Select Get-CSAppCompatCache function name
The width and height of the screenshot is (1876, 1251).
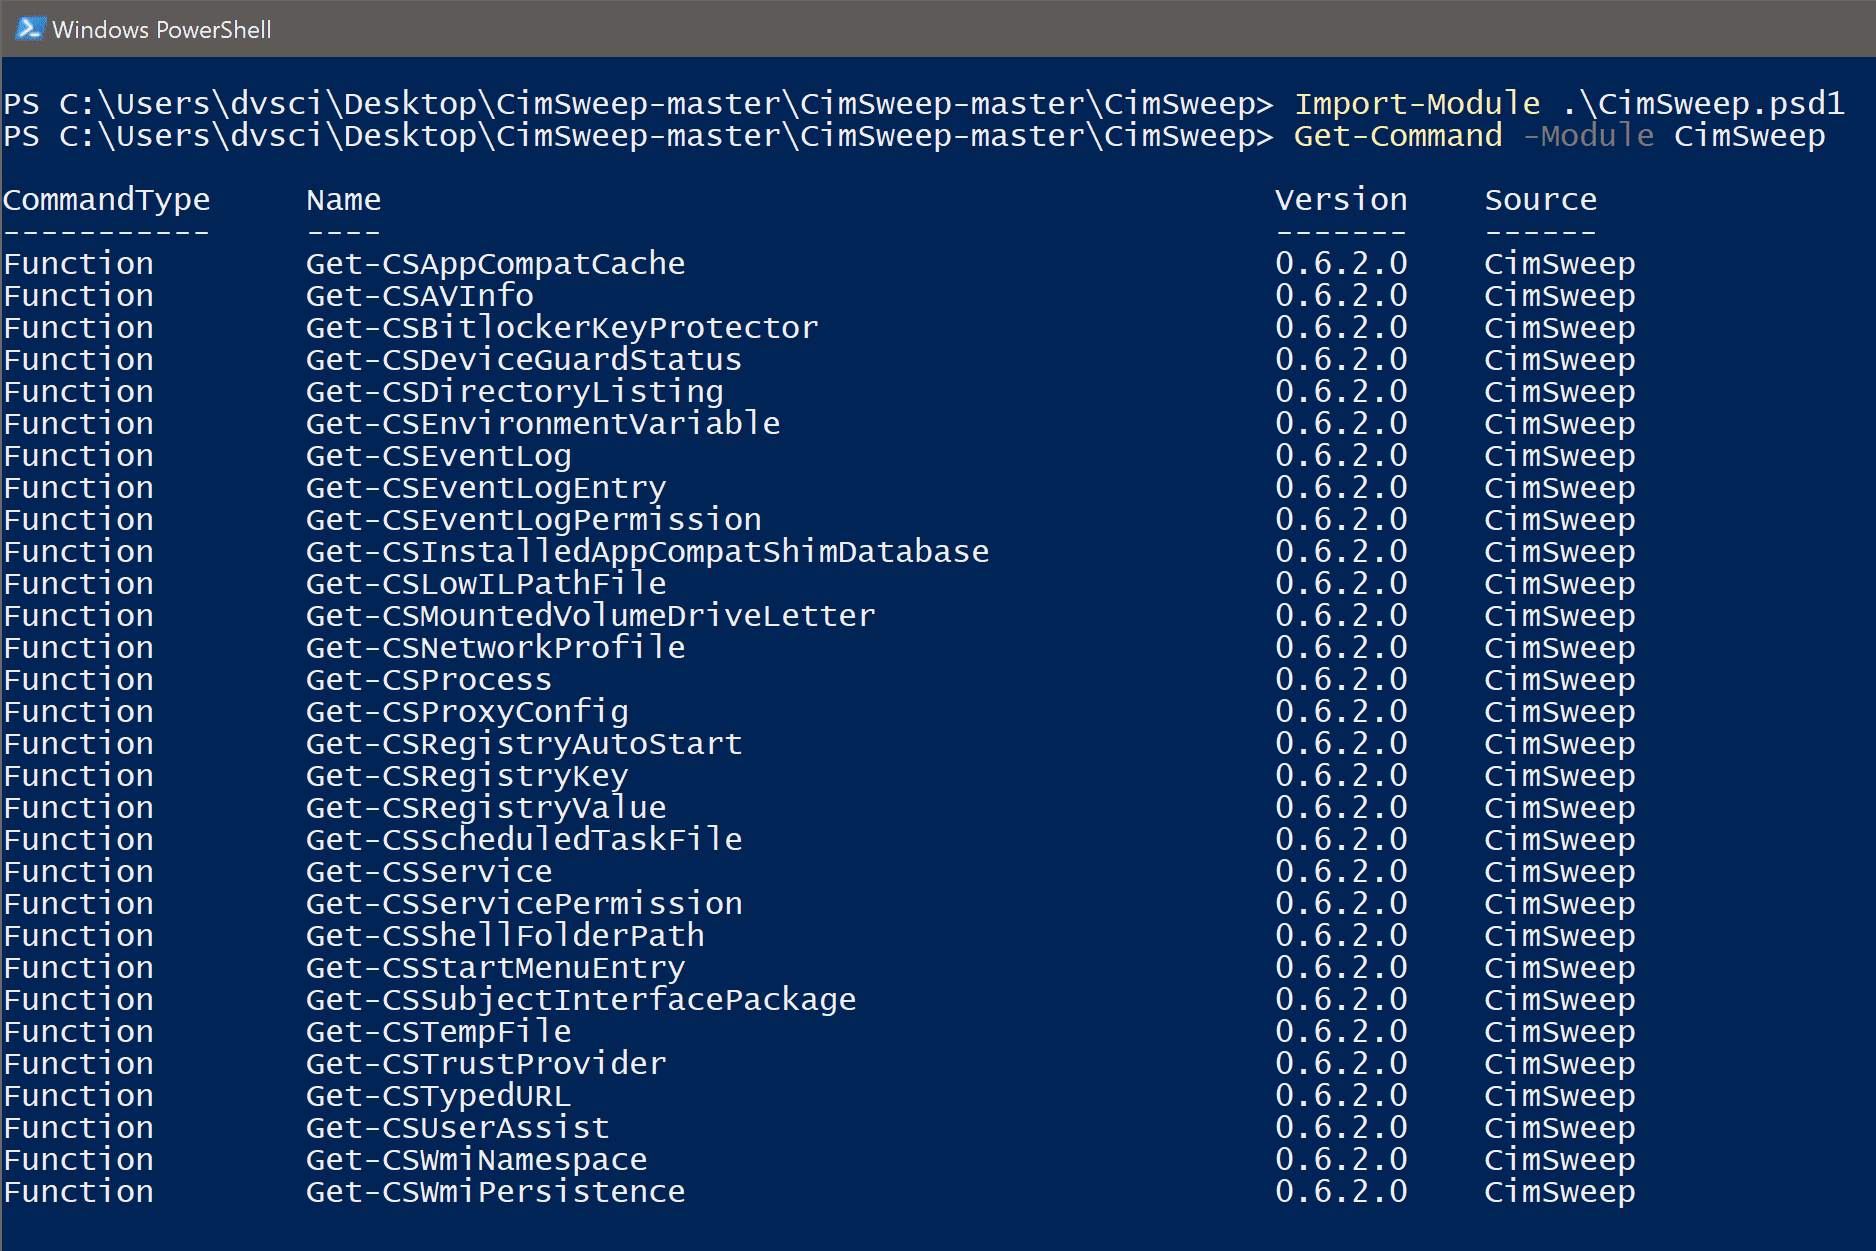[495, 264]
